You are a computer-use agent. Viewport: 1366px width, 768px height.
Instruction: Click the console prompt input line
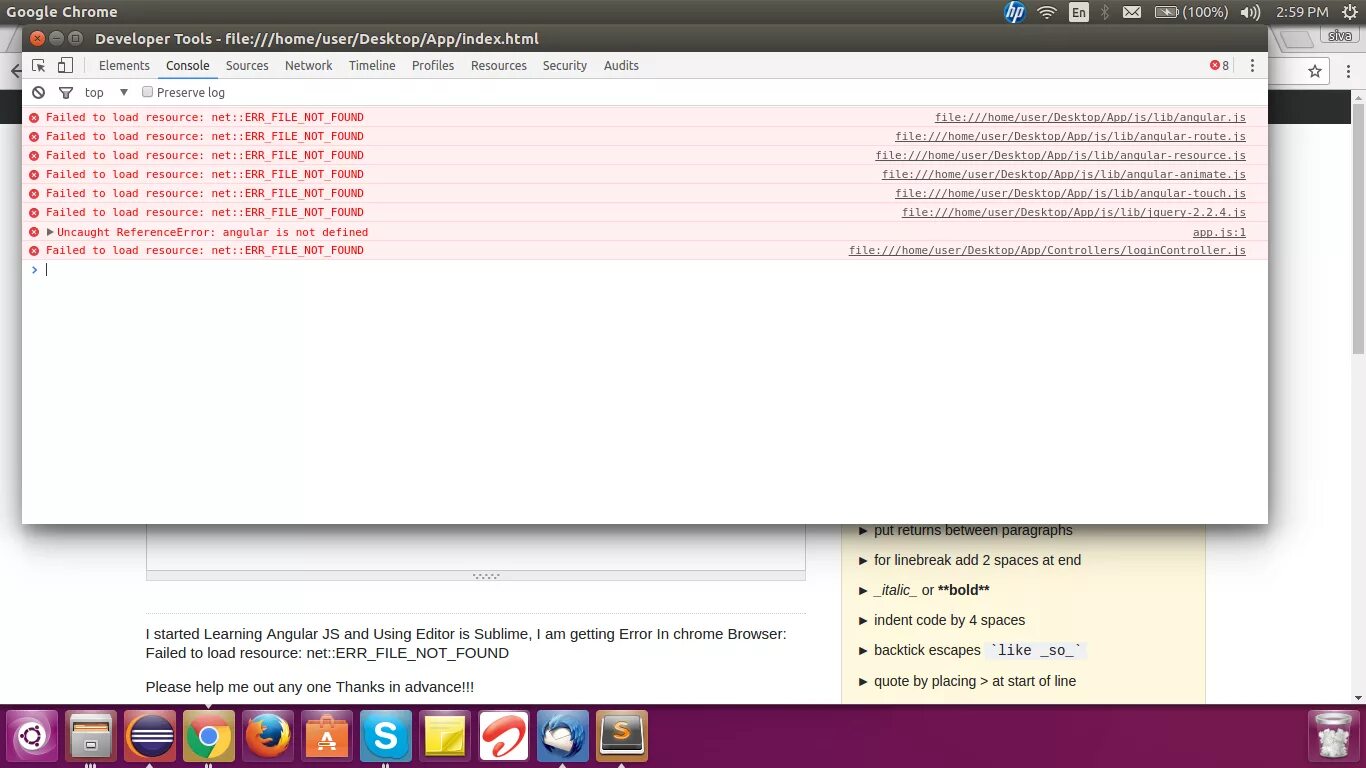[645, 270]
